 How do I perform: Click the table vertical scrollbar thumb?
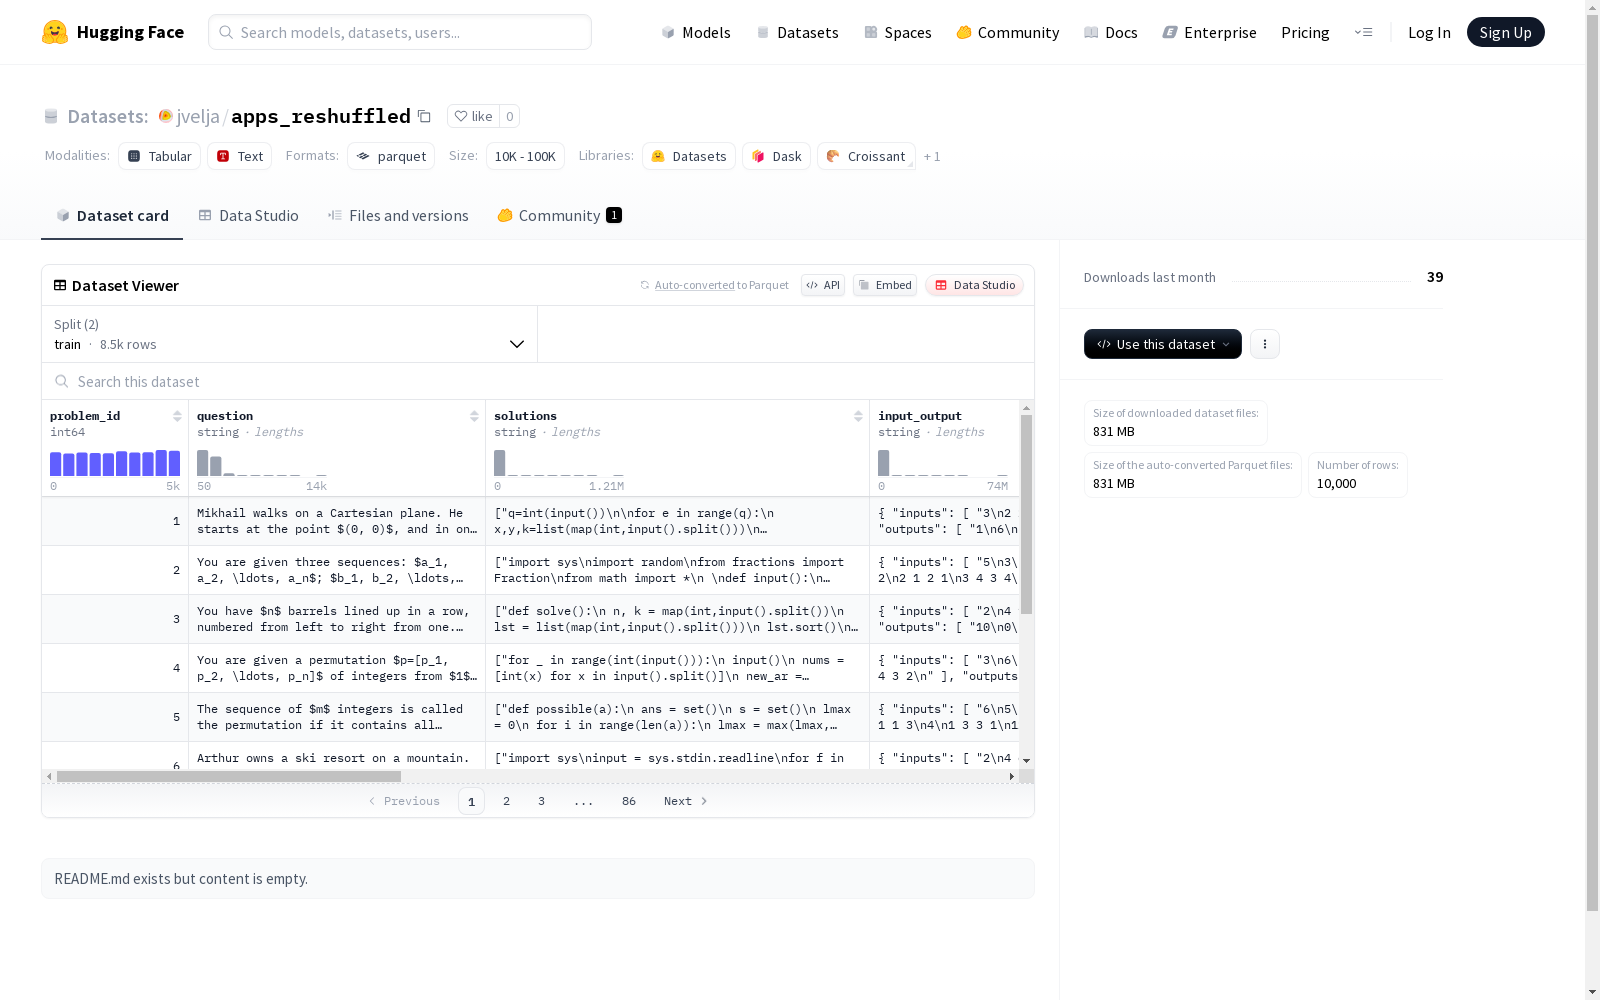coord(1026,514)
